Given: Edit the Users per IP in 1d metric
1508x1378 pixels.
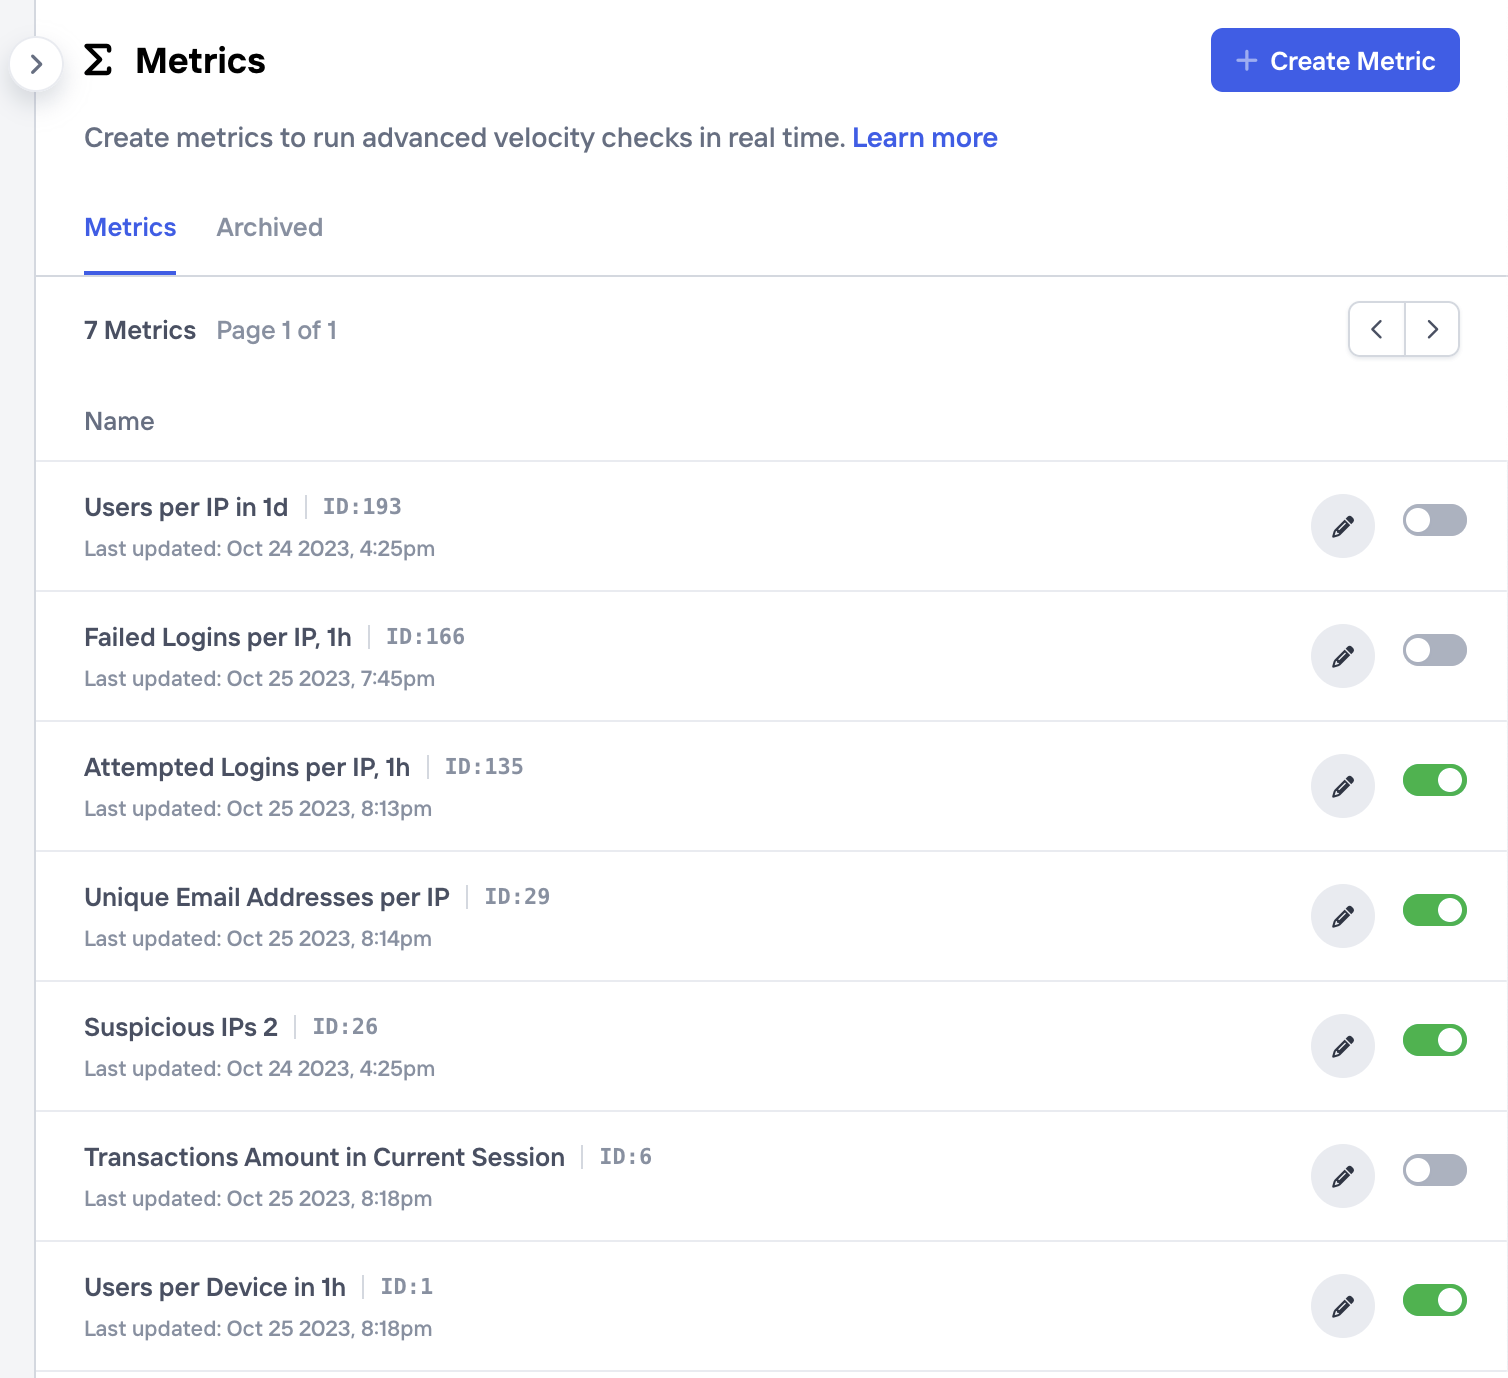Looking at the screenshot, I should (1343, 526).
